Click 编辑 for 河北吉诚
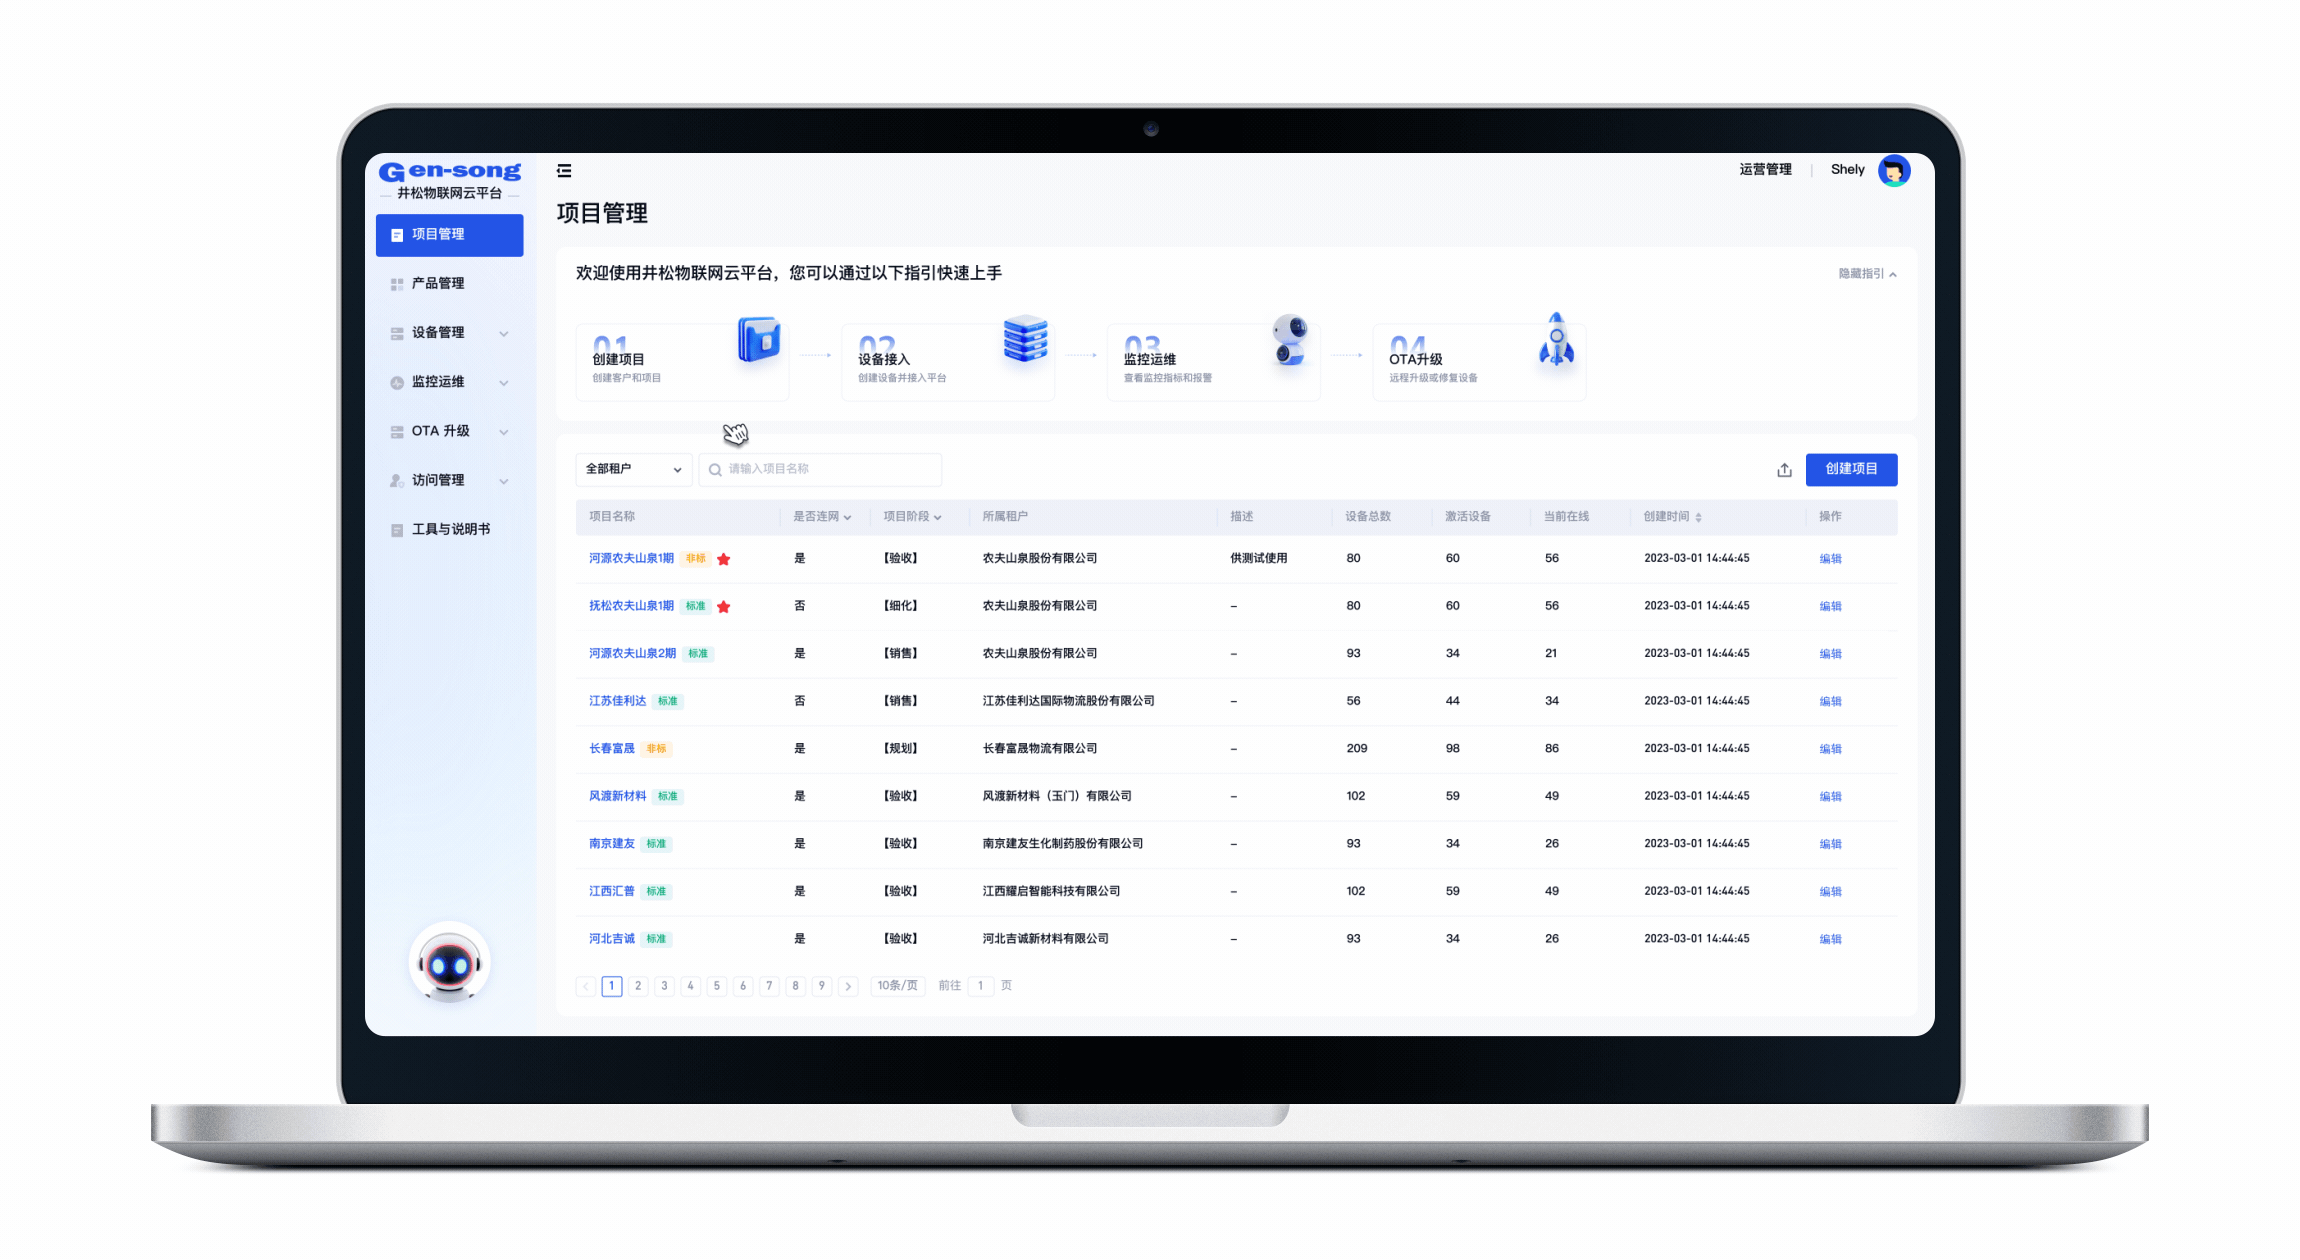Viewport: 2300px width, 1260px height. (1830, 939)
